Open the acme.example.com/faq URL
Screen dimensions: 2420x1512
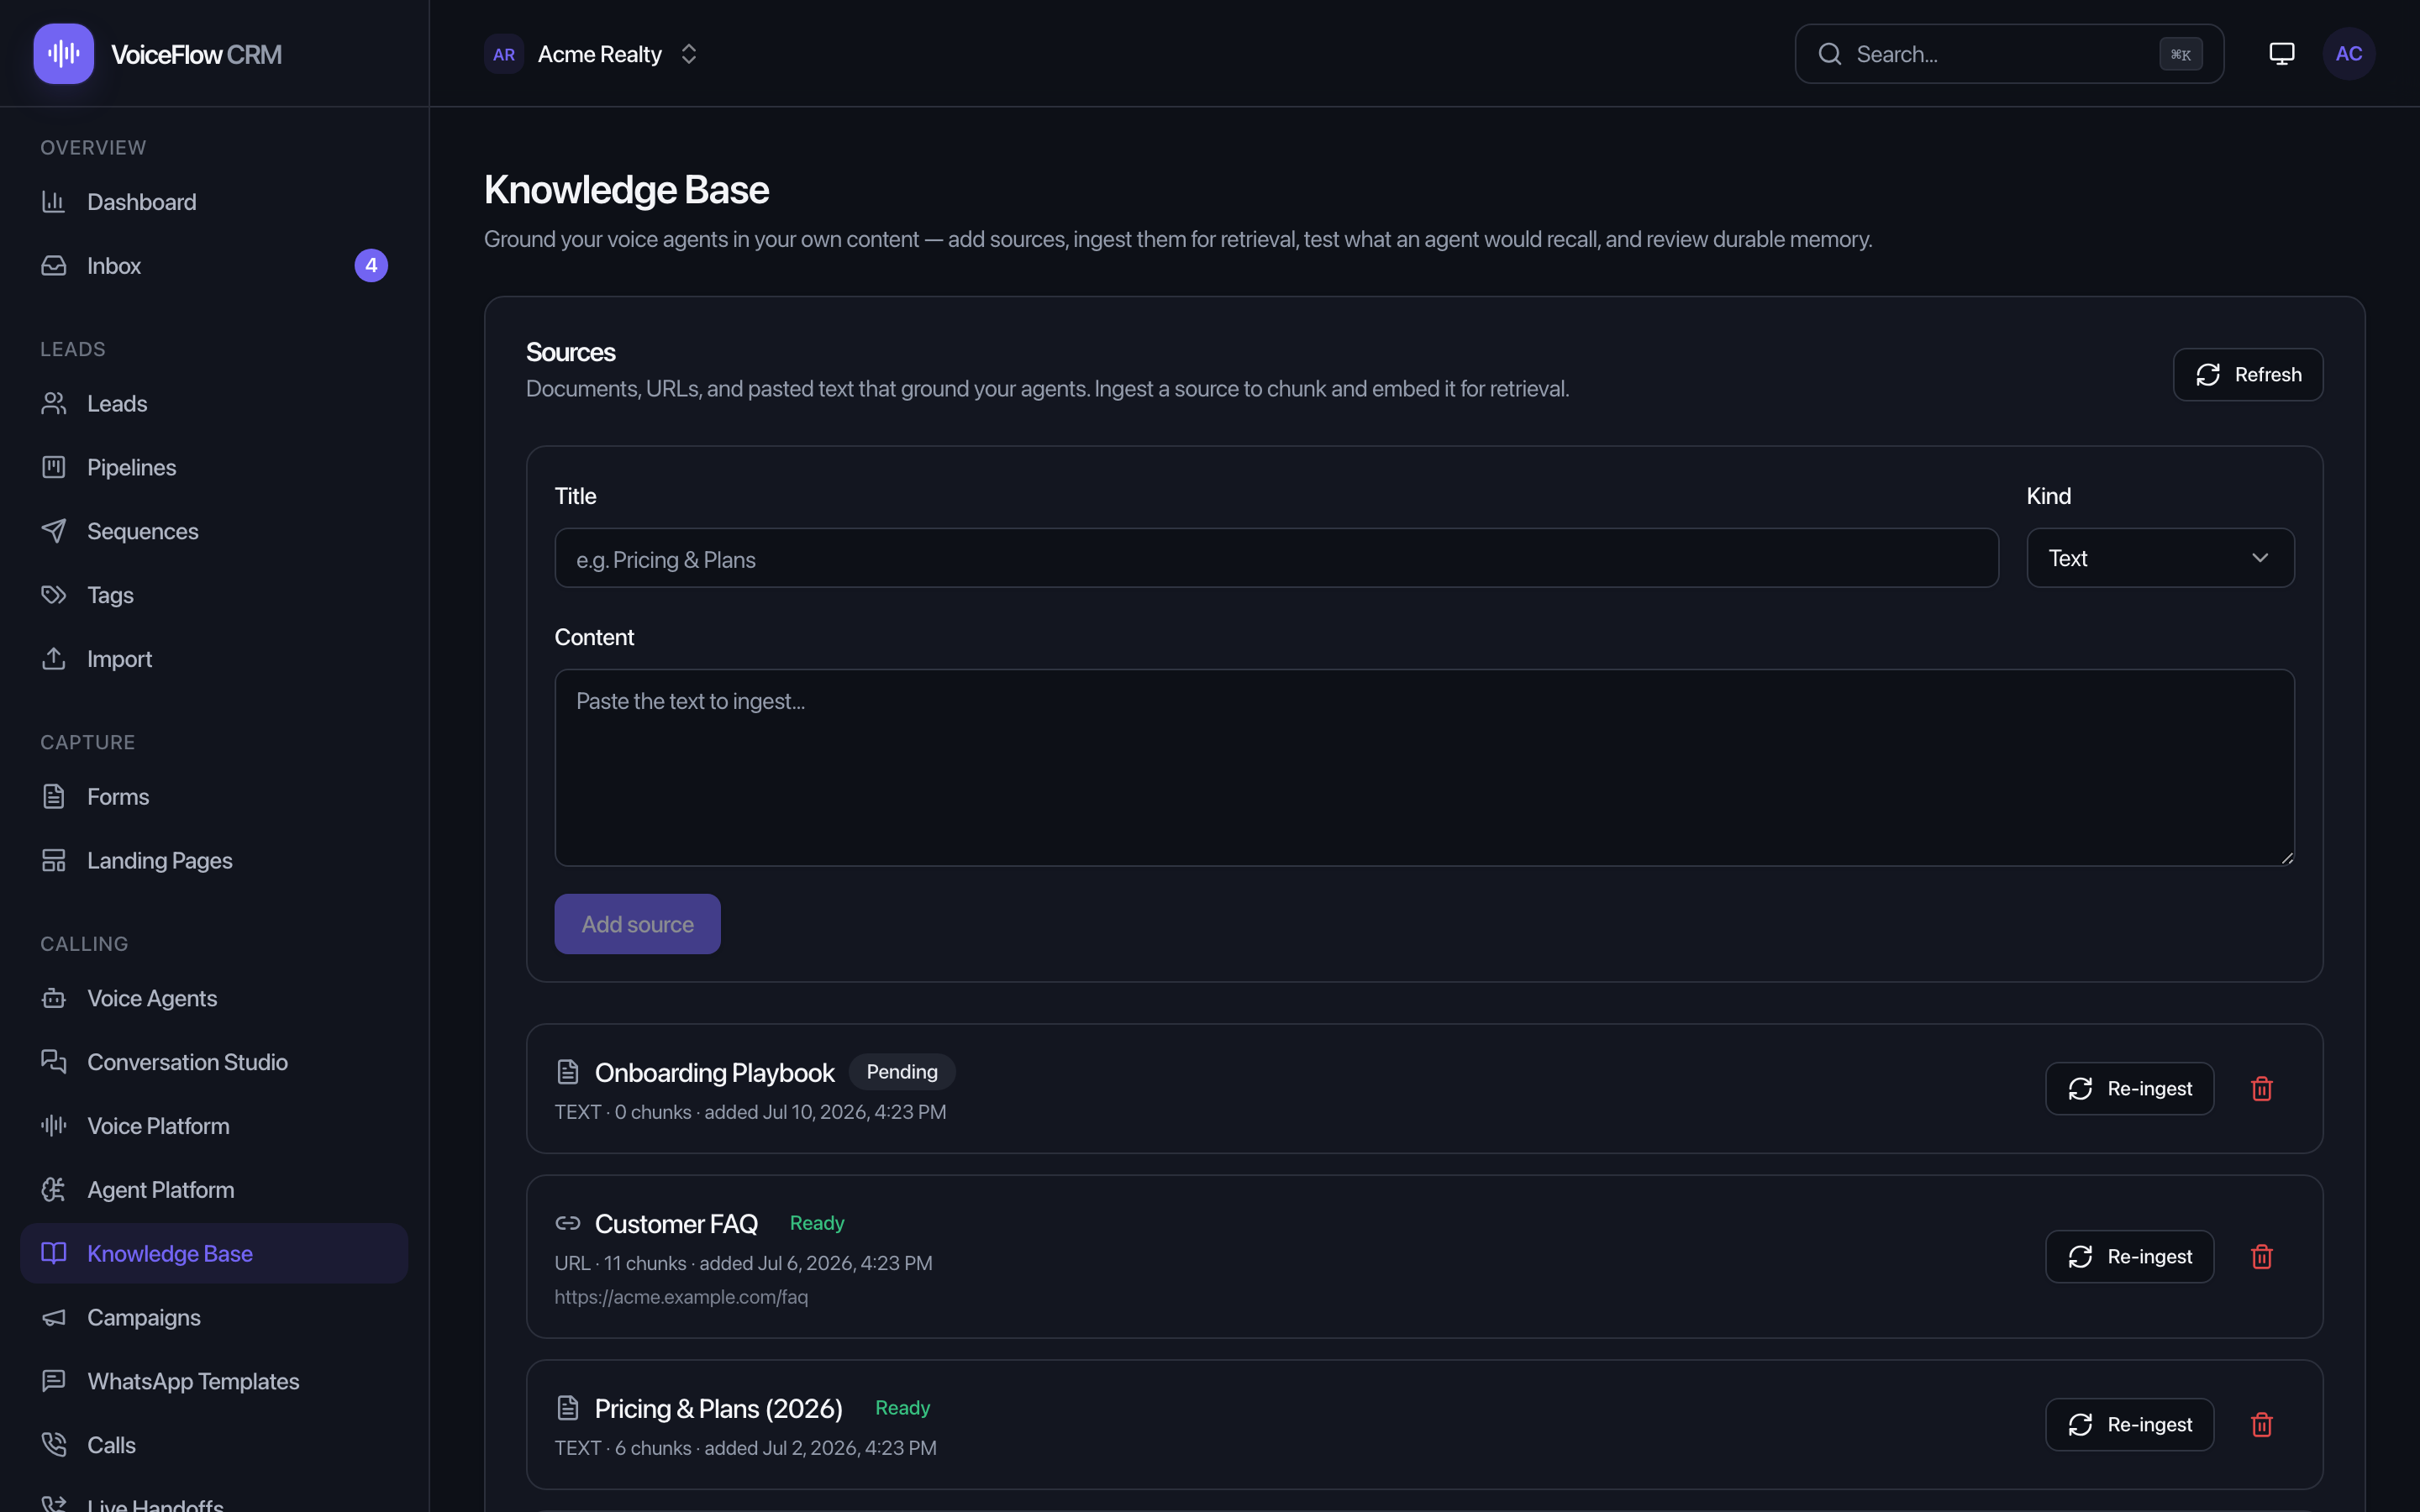[x=681, y=1297]
